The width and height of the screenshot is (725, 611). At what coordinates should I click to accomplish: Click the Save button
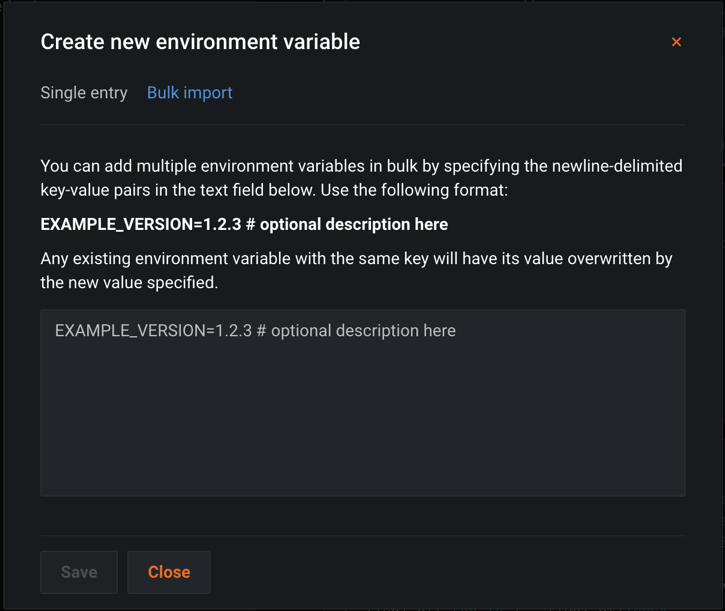[79, 572]
